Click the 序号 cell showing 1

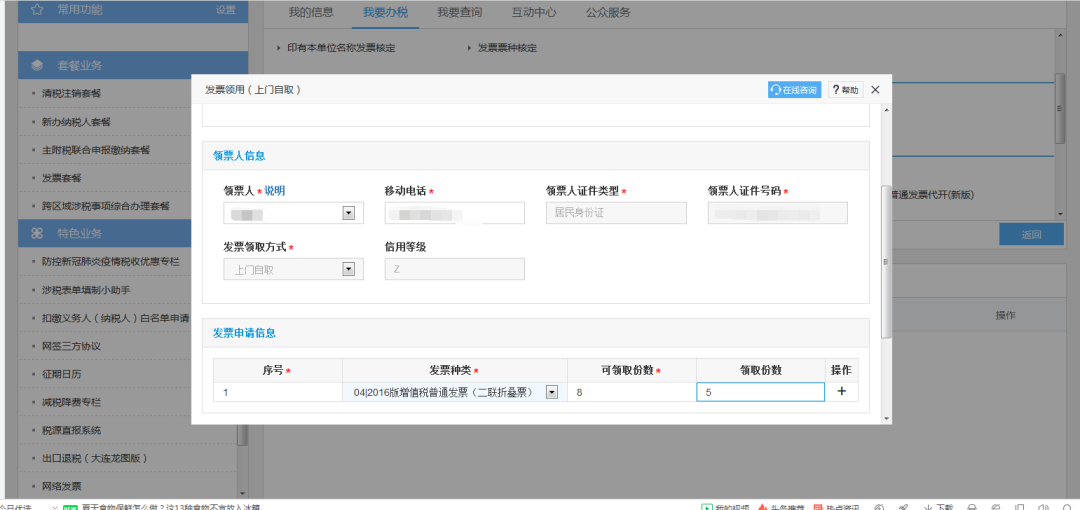(x=278, y=391)
